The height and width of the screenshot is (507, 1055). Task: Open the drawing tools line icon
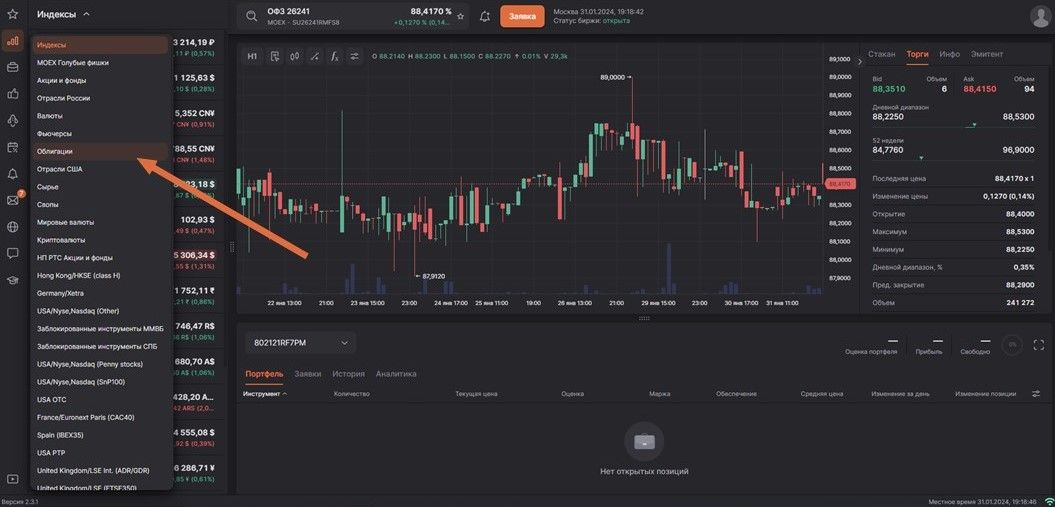click(x=314, y=56)
